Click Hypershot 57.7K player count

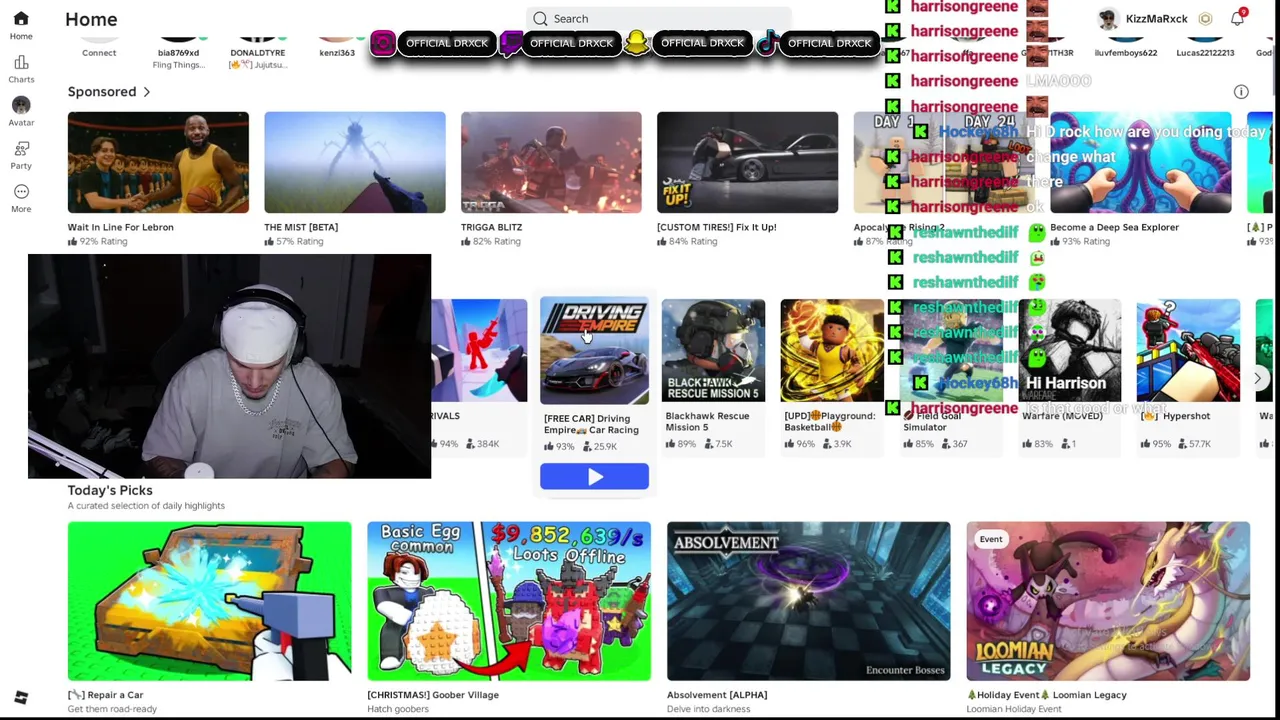tap(1193, 444)
